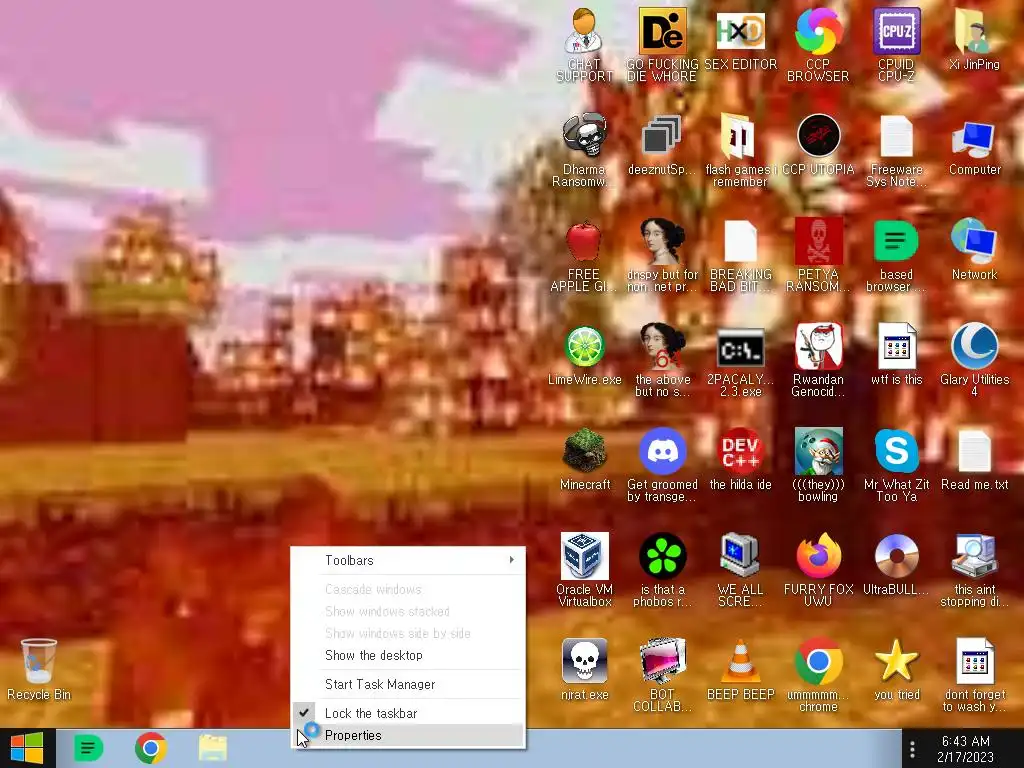Launch Glary Utilities 4
Viewport: 1024px width, 768px height.
[x=974, y=360]
